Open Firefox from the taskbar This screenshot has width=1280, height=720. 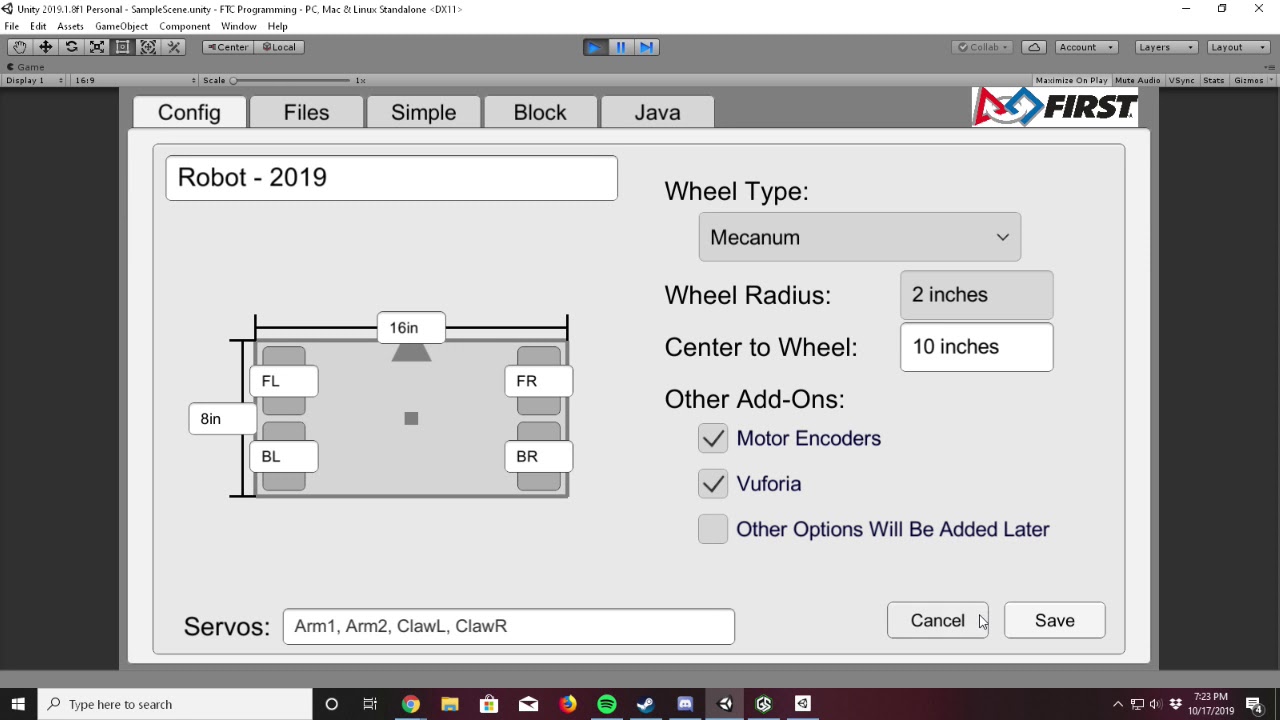point(568,704)
